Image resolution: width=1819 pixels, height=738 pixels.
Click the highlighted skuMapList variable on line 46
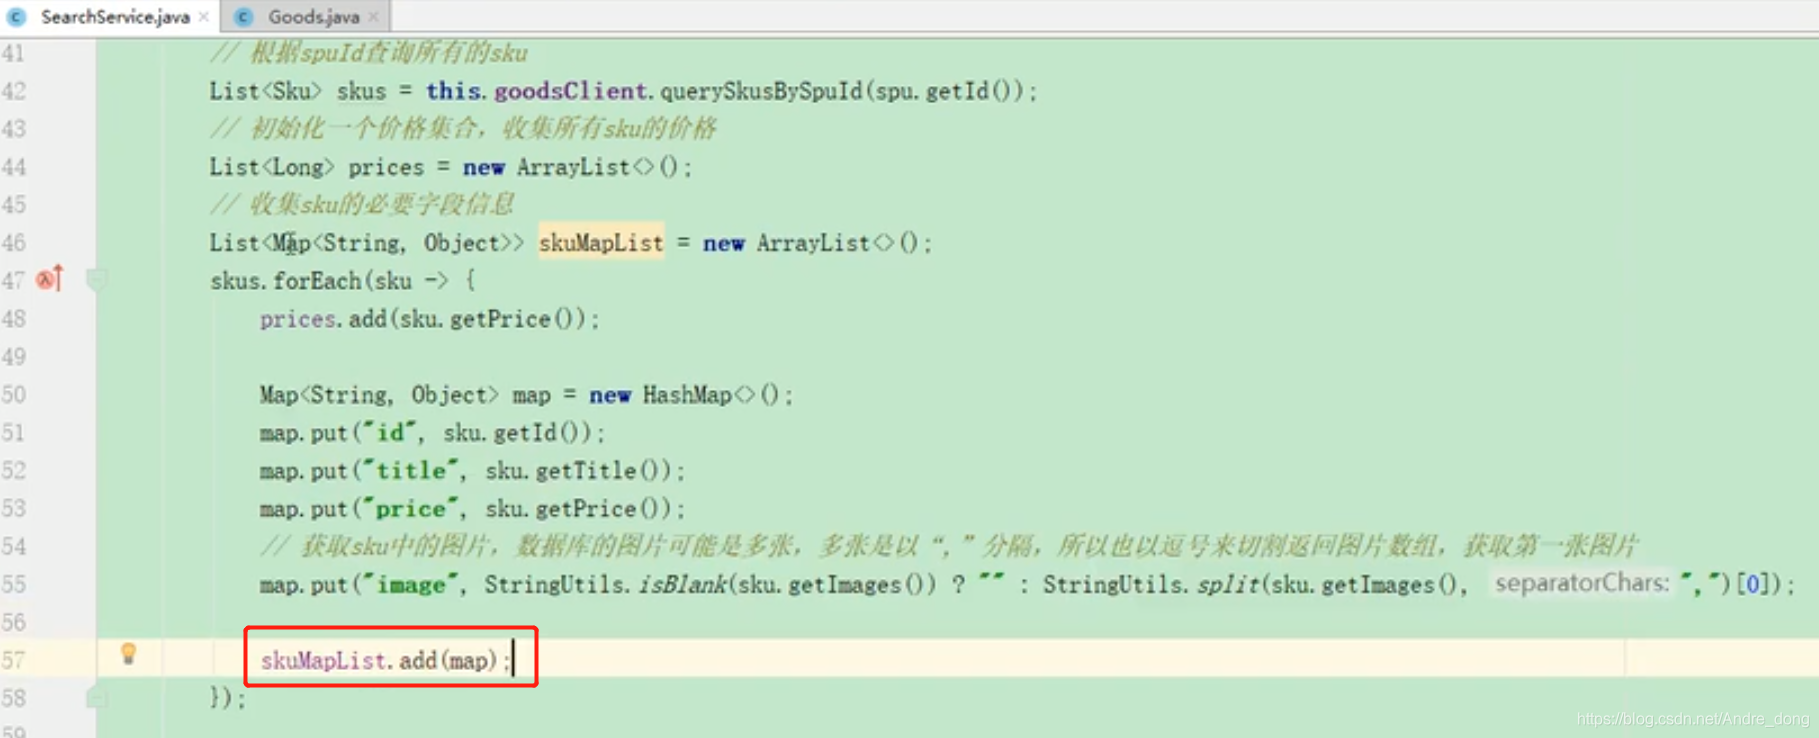click(601, 243)
